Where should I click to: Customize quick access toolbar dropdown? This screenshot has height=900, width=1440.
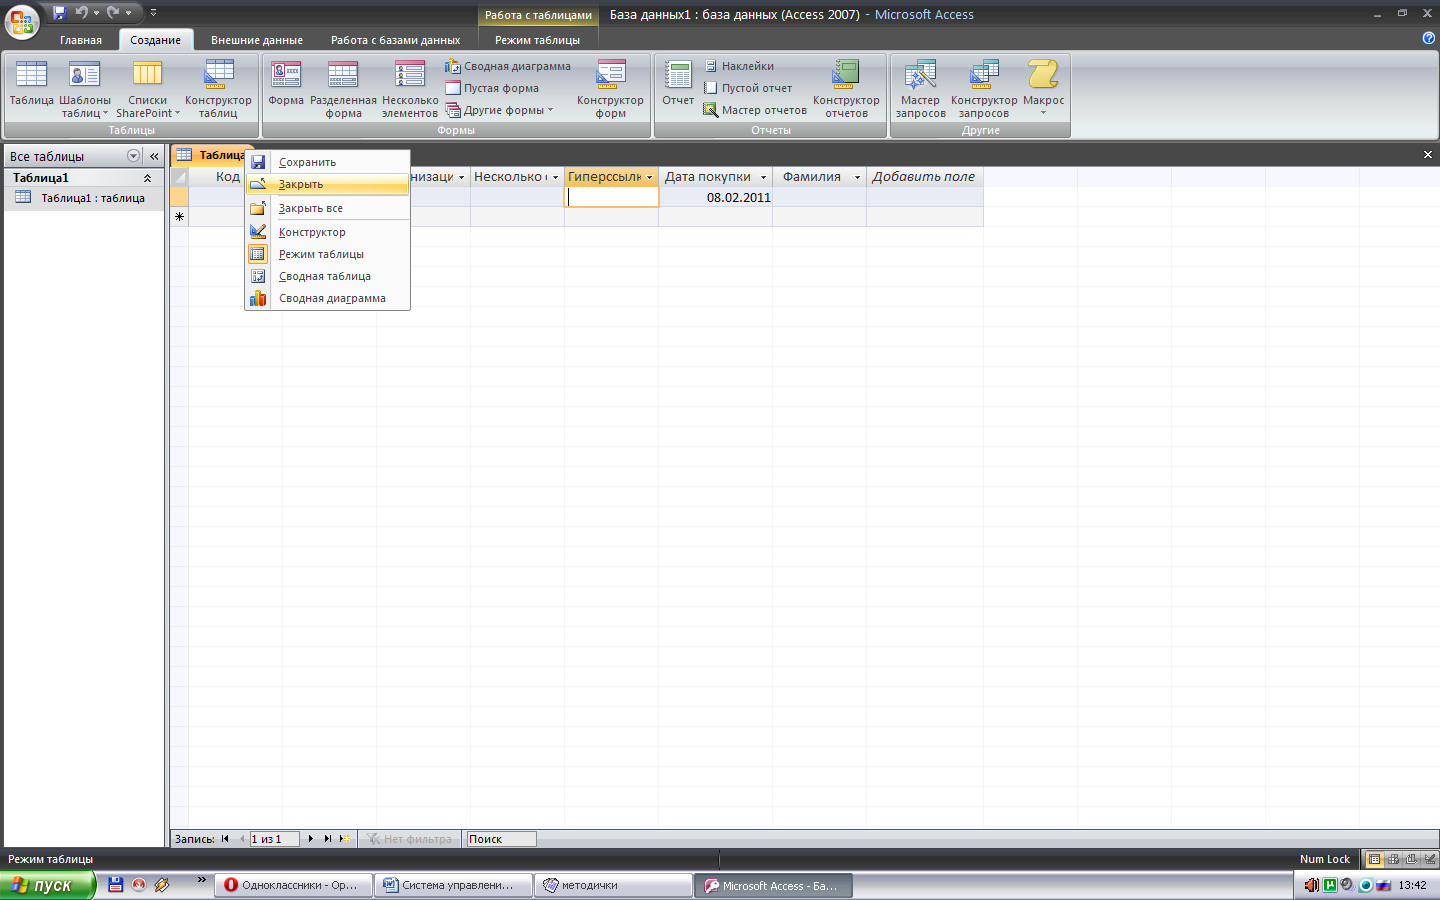pyautogui.click(x=153, y=13)
